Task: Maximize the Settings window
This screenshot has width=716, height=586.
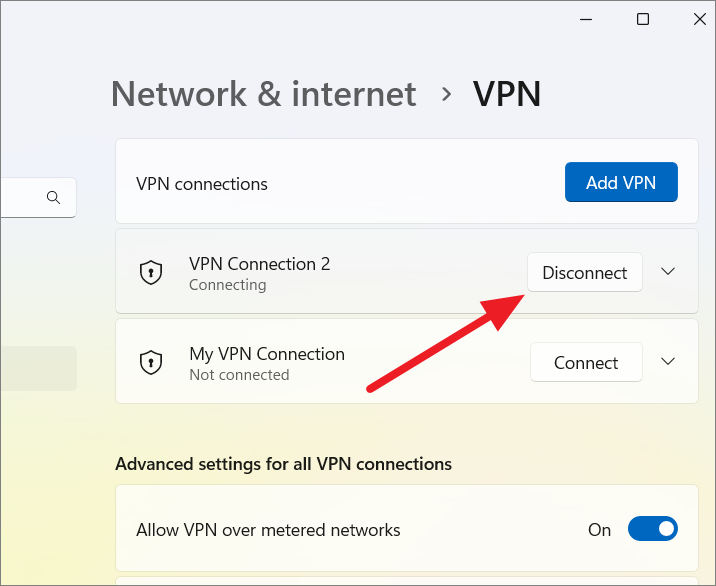Action: (643, 19)
